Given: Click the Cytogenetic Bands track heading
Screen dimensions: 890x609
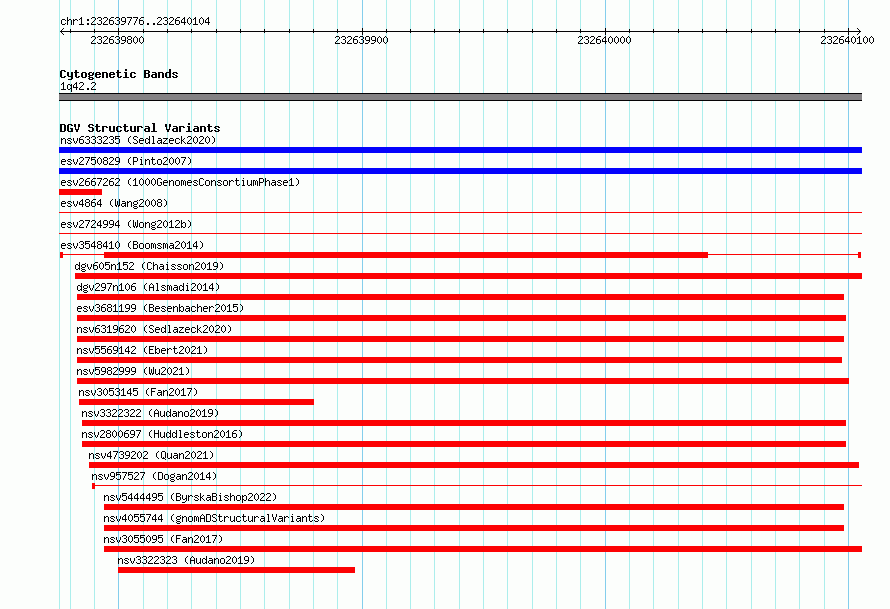Looking at the screenshot, I should (x=119, y=74).
